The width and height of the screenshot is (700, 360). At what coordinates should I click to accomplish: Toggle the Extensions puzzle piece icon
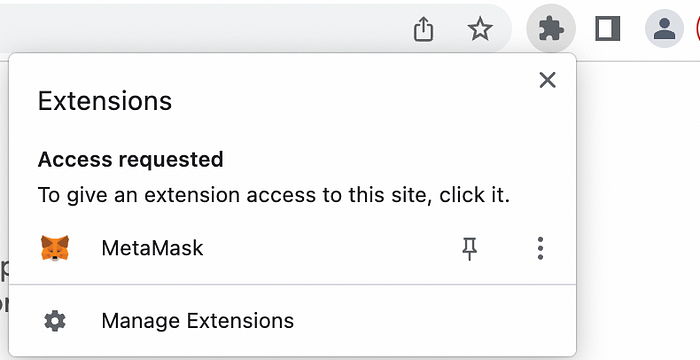tap(551, 29)
